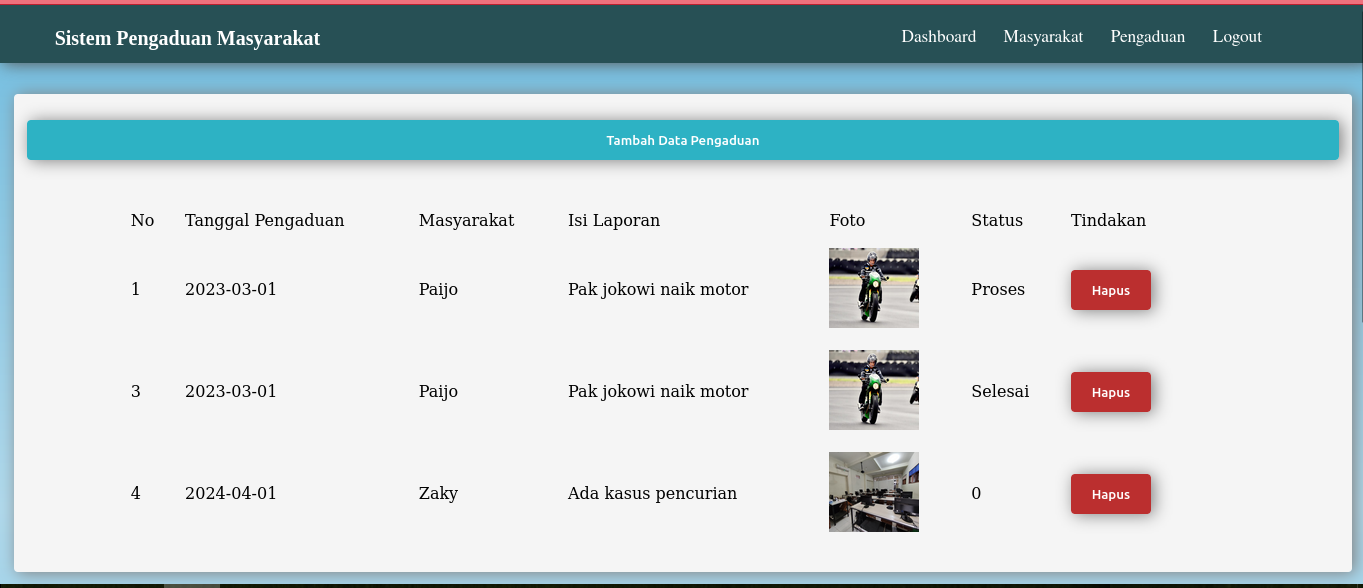
Task: Open the Dashboard nav link
Action: click(938, 37)
